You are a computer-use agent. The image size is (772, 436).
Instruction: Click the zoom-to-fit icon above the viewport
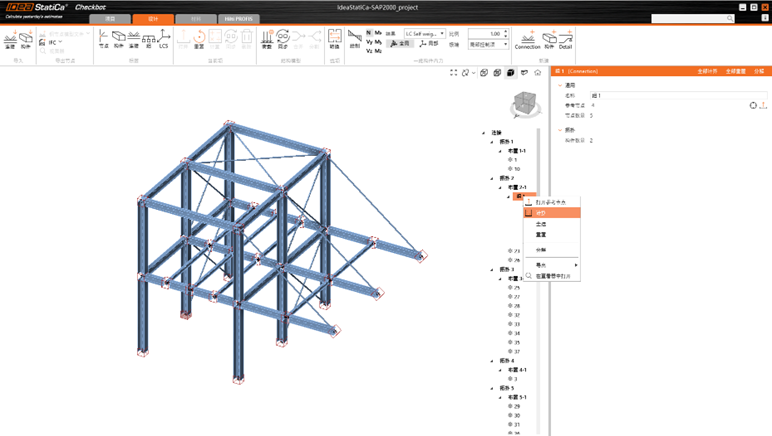tap(453, 73)
